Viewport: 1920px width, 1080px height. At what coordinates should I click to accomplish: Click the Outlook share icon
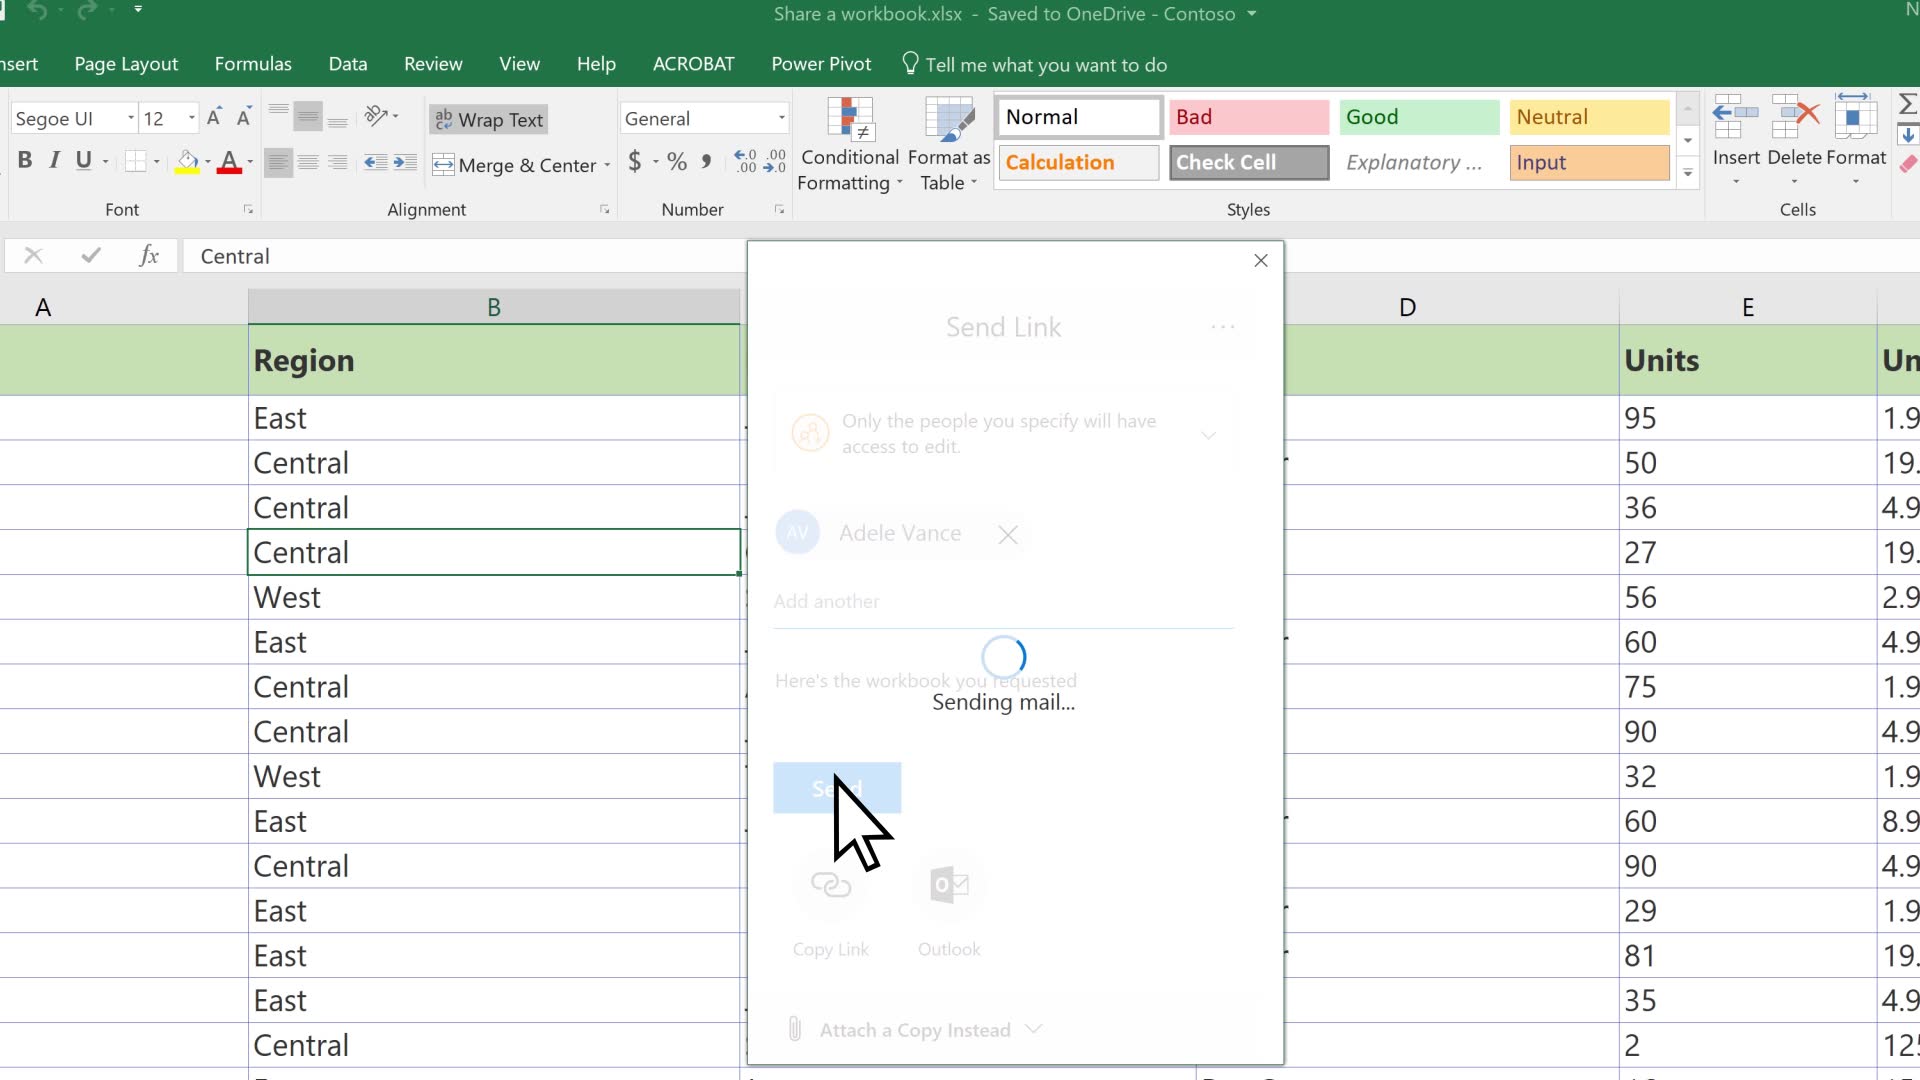point(947,884)
